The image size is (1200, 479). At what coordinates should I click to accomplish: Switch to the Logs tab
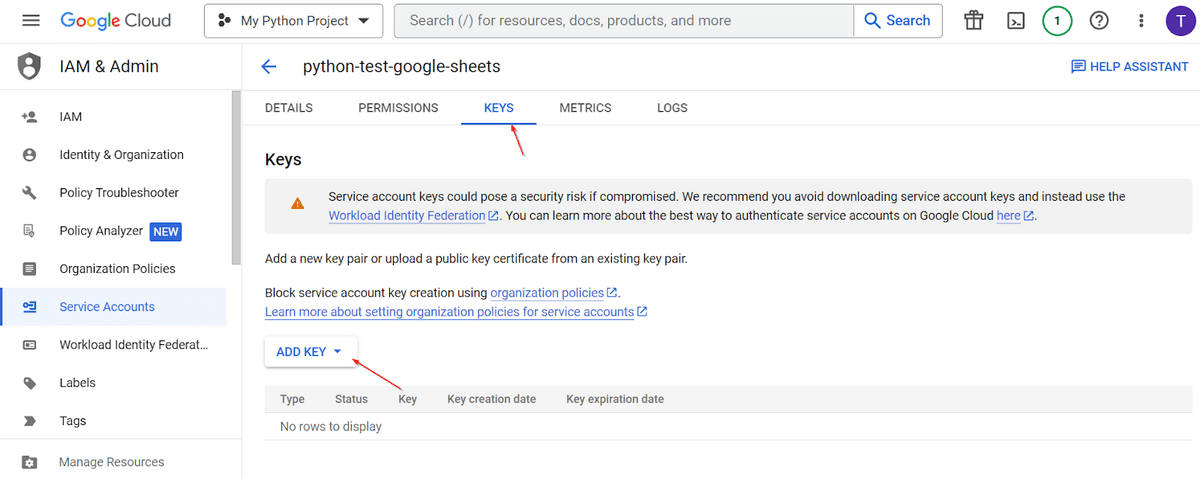(672, 108)
